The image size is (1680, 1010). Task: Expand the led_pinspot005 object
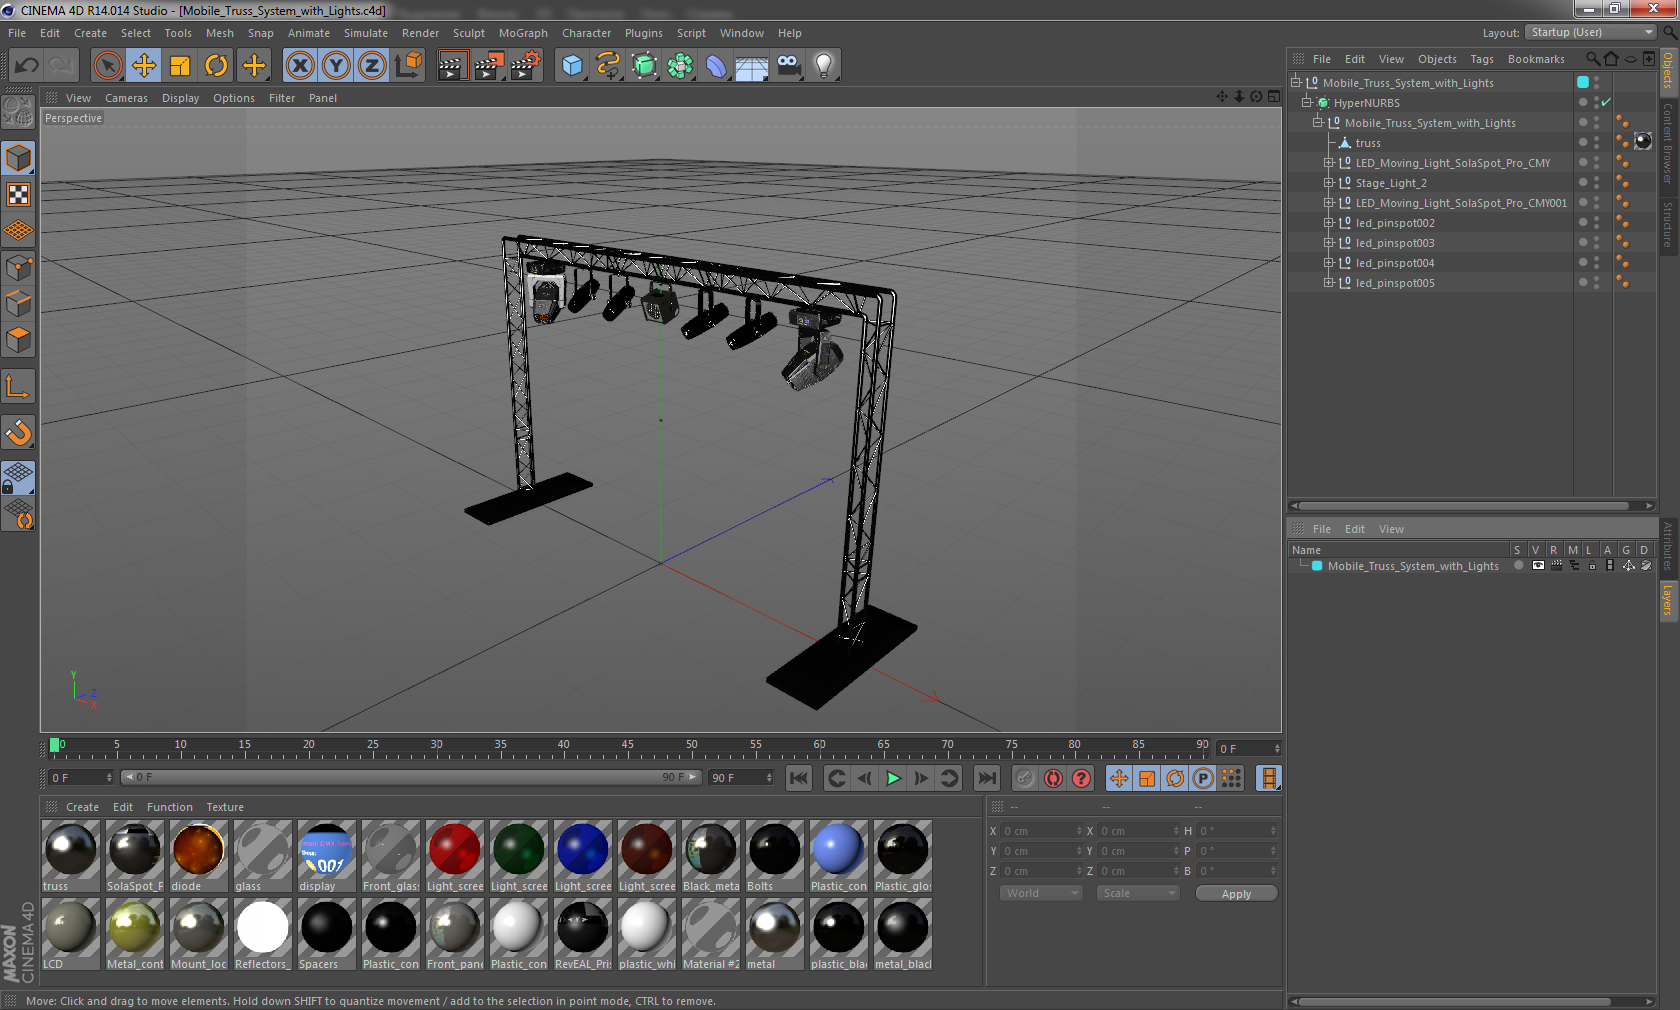pyautogui.click(x=1328, y=283)
